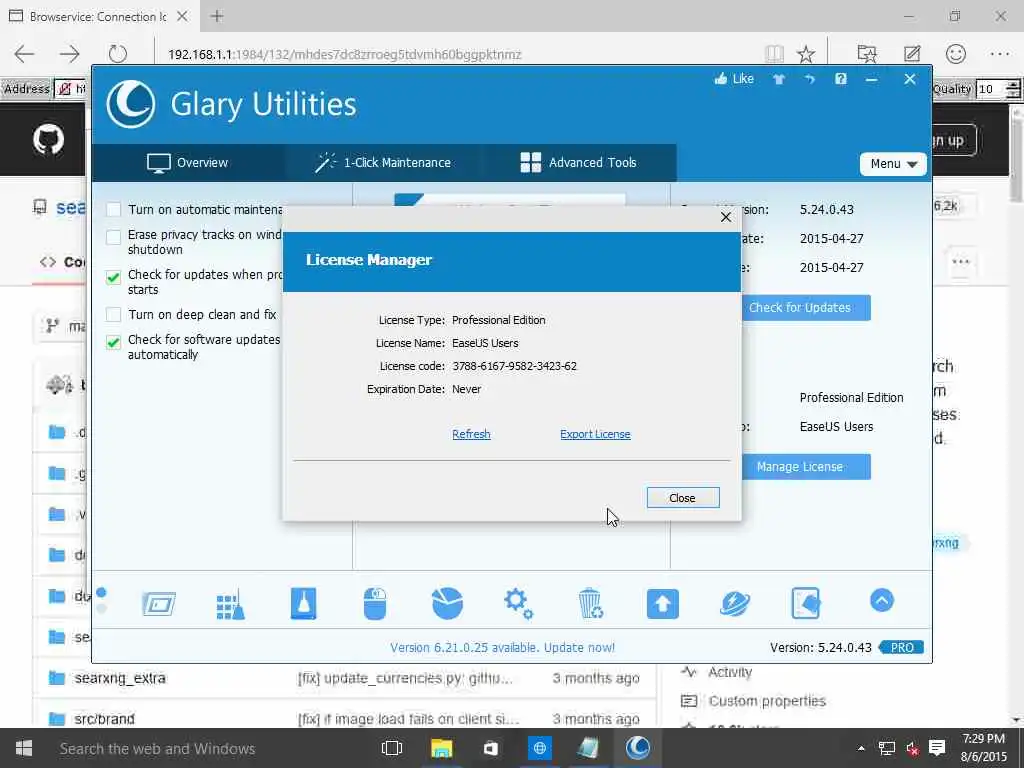This screenshot has height=768, width=1024.
Task: Open the Disk Cleaner dock icon
Action: coord(159,603)
